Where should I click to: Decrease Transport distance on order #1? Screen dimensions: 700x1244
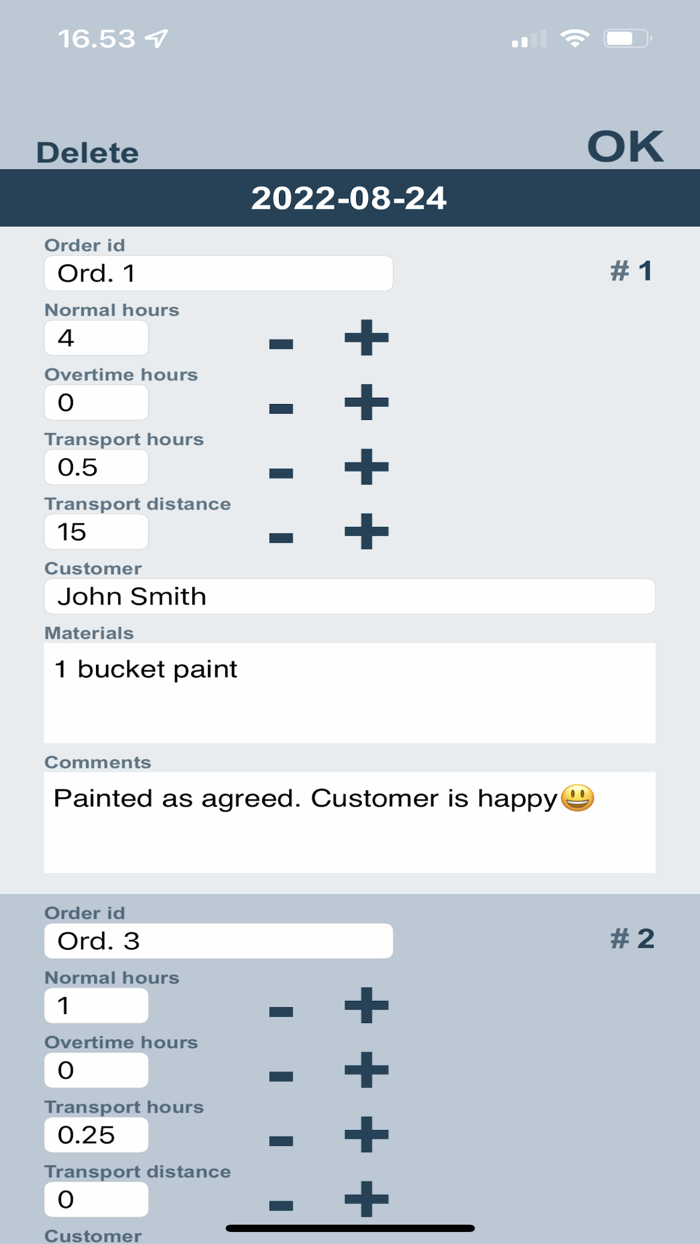[x=281, y=539]
